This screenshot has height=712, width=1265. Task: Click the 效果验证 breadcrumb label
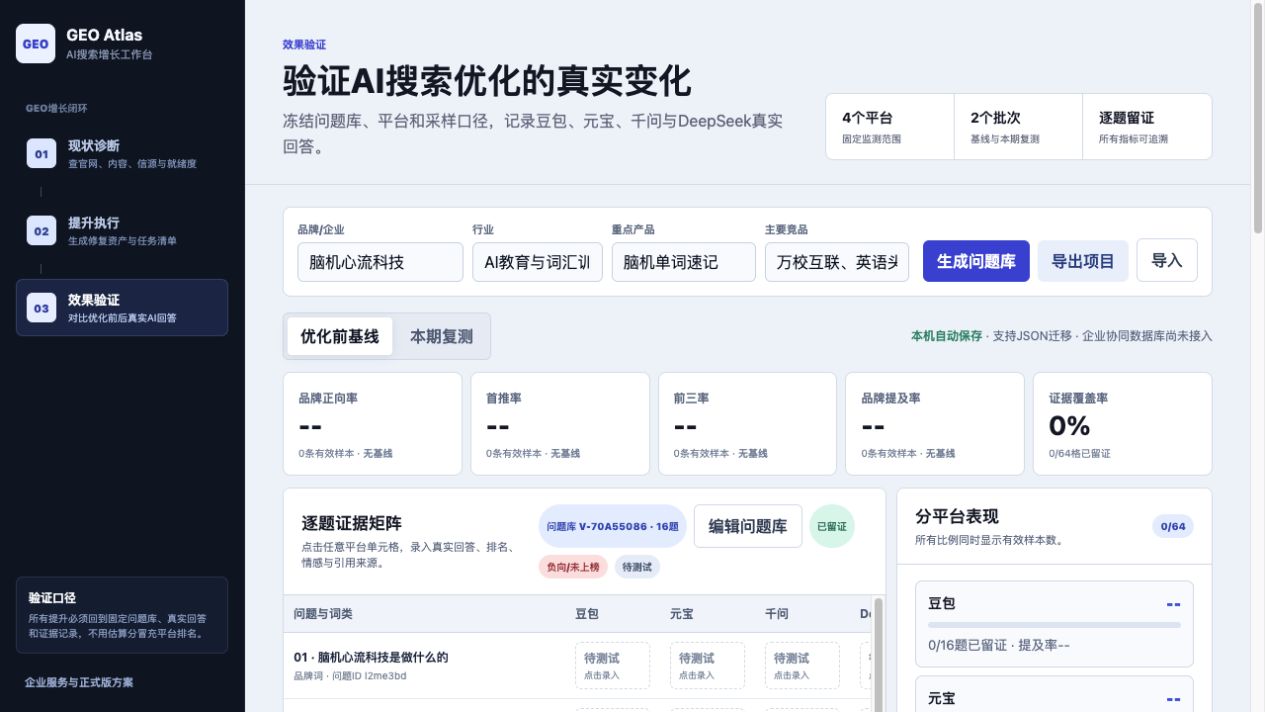[304, 45]
